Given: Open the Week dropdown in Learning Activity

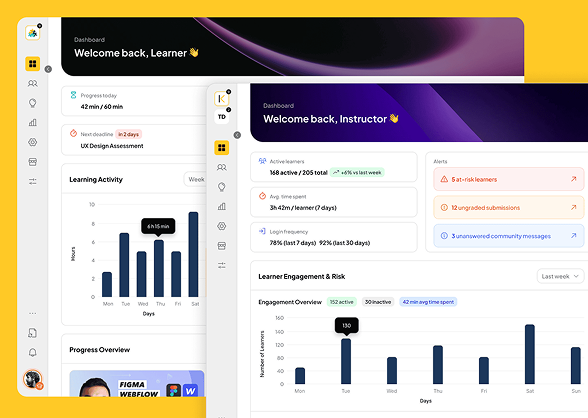Looking at the screenshot, I should coord(195,179).
